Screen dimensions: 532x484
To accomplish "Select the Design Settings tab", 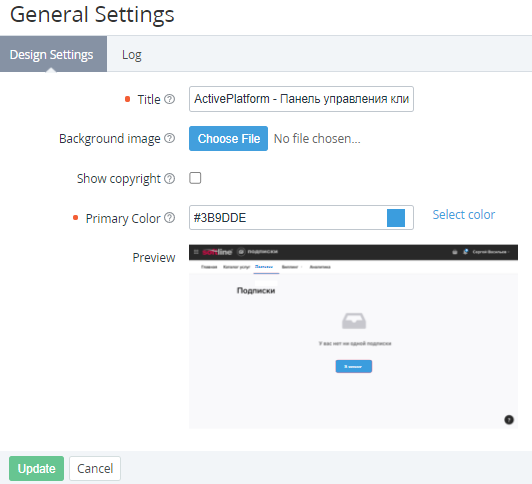I will pyautogui.click(x=51, y=54).
